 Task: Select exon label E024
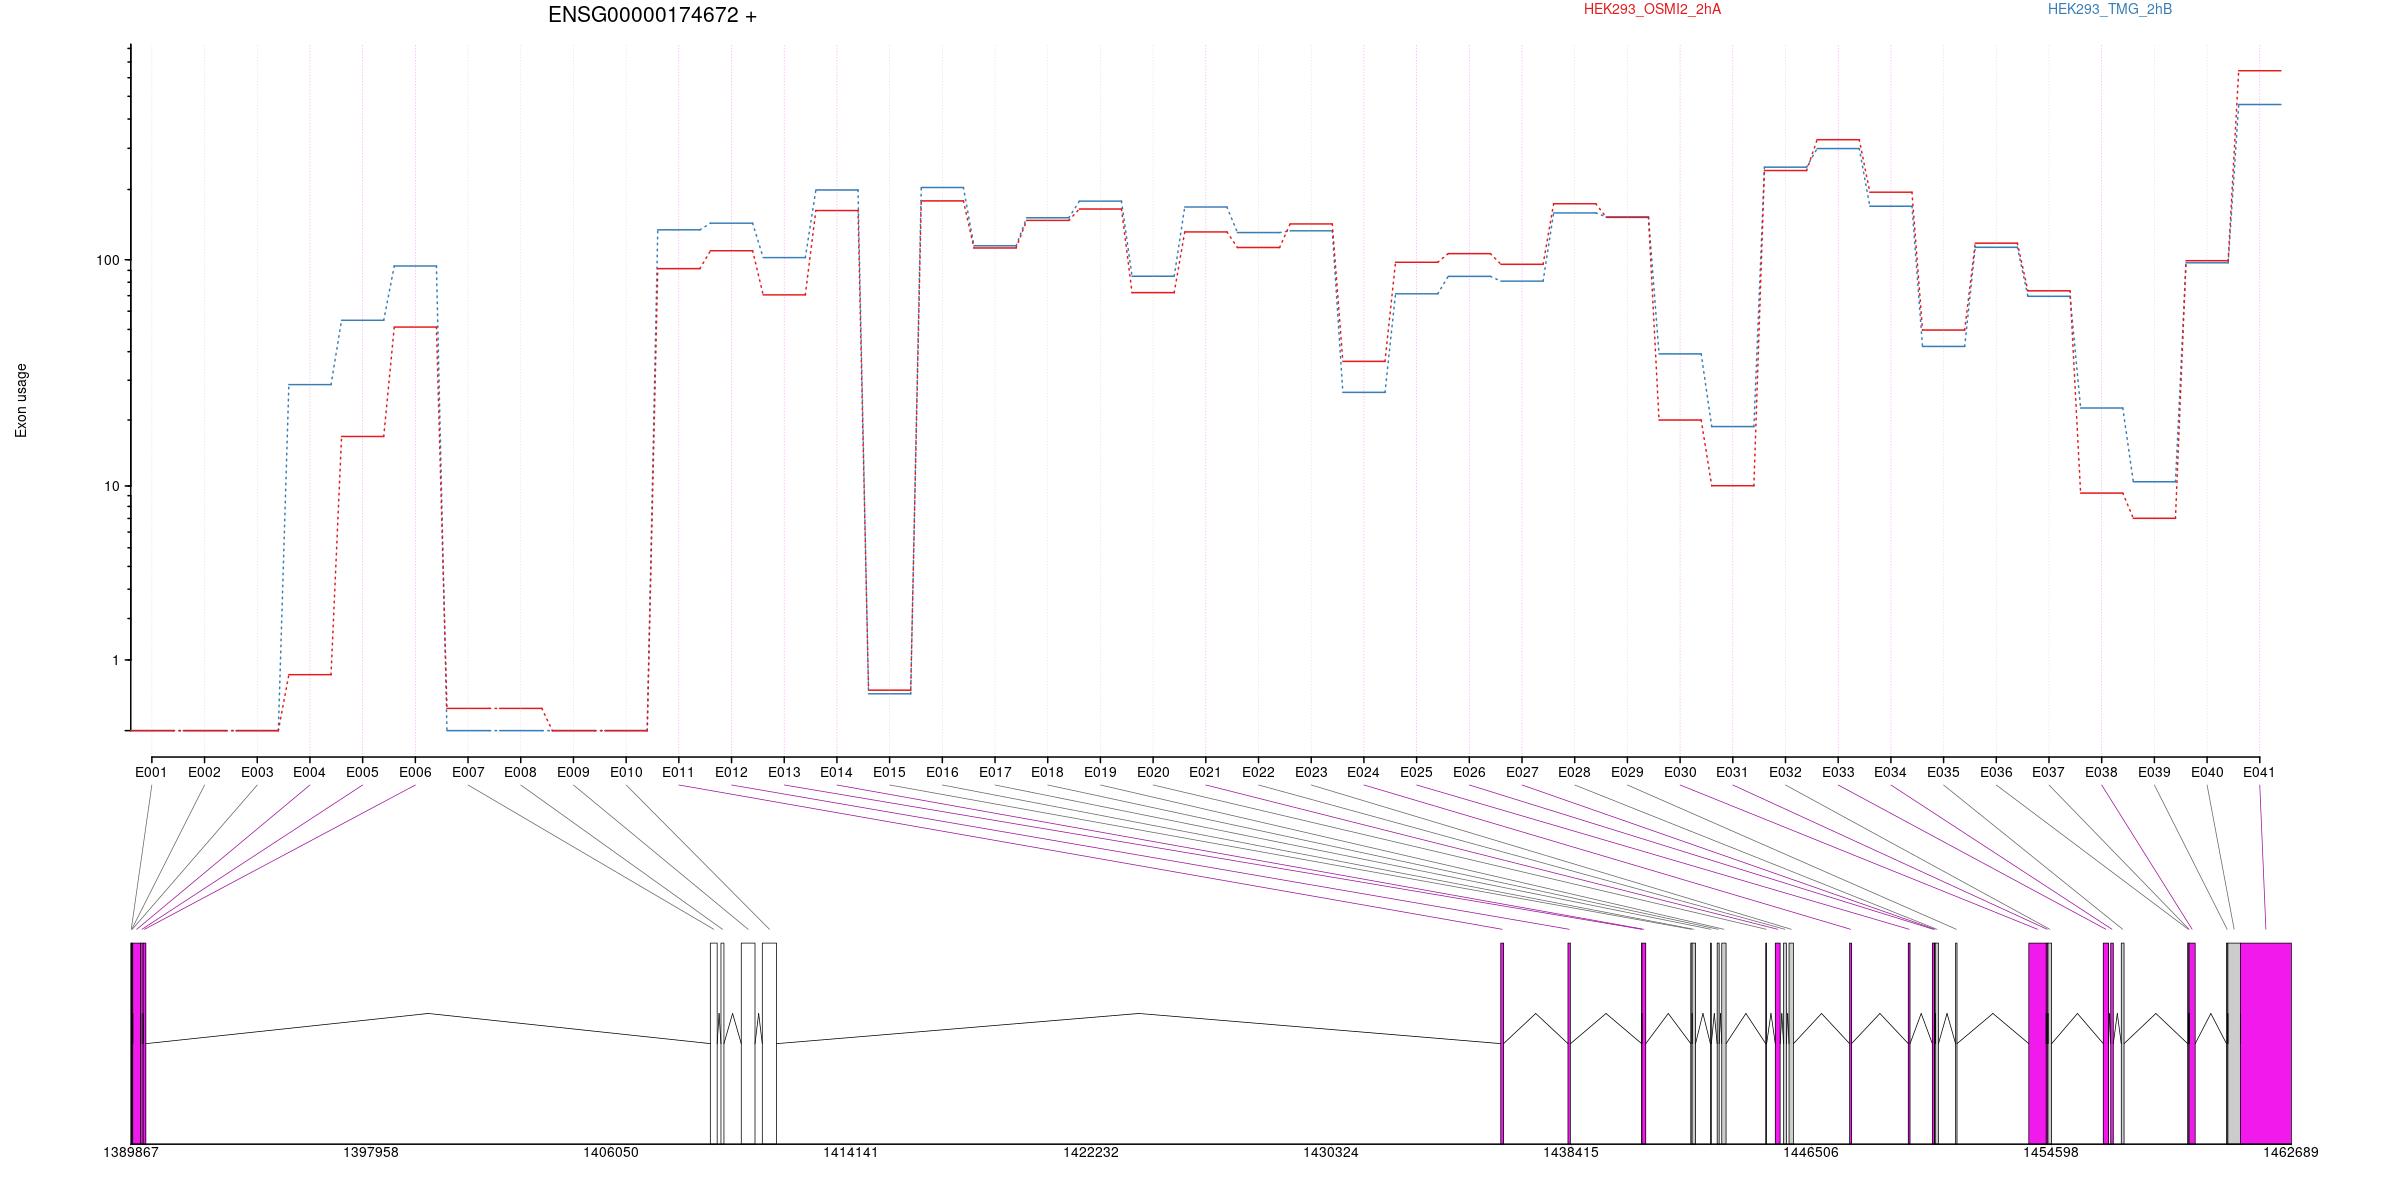(1363, 772)
